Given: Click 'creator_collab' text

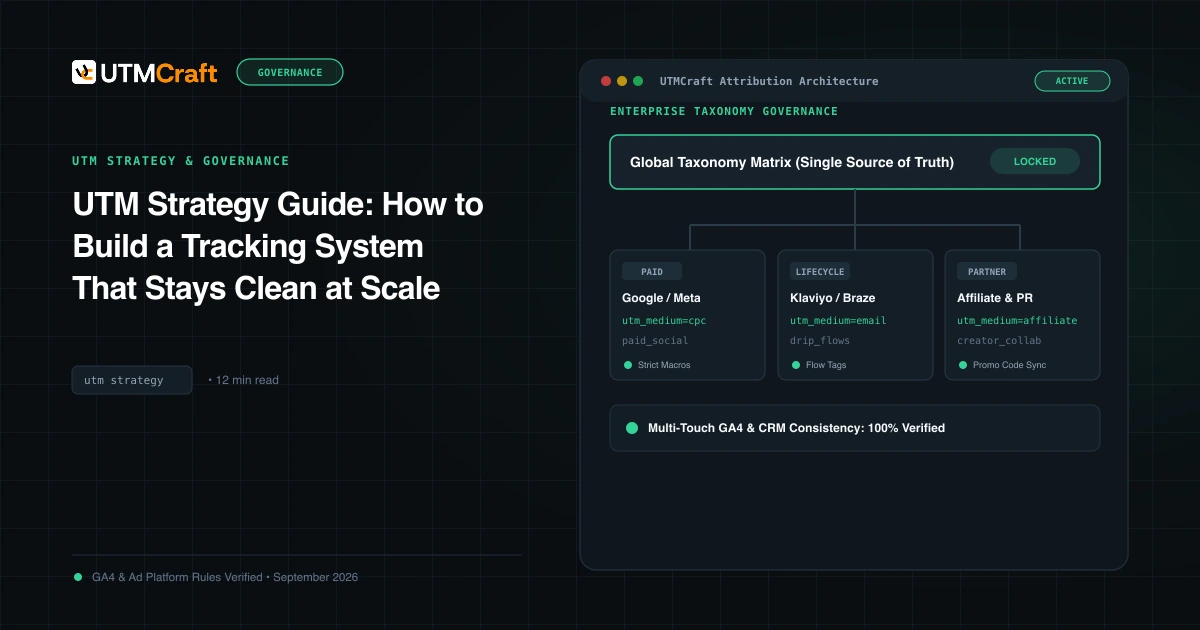Looking at the screenshot, I should 999,341.
